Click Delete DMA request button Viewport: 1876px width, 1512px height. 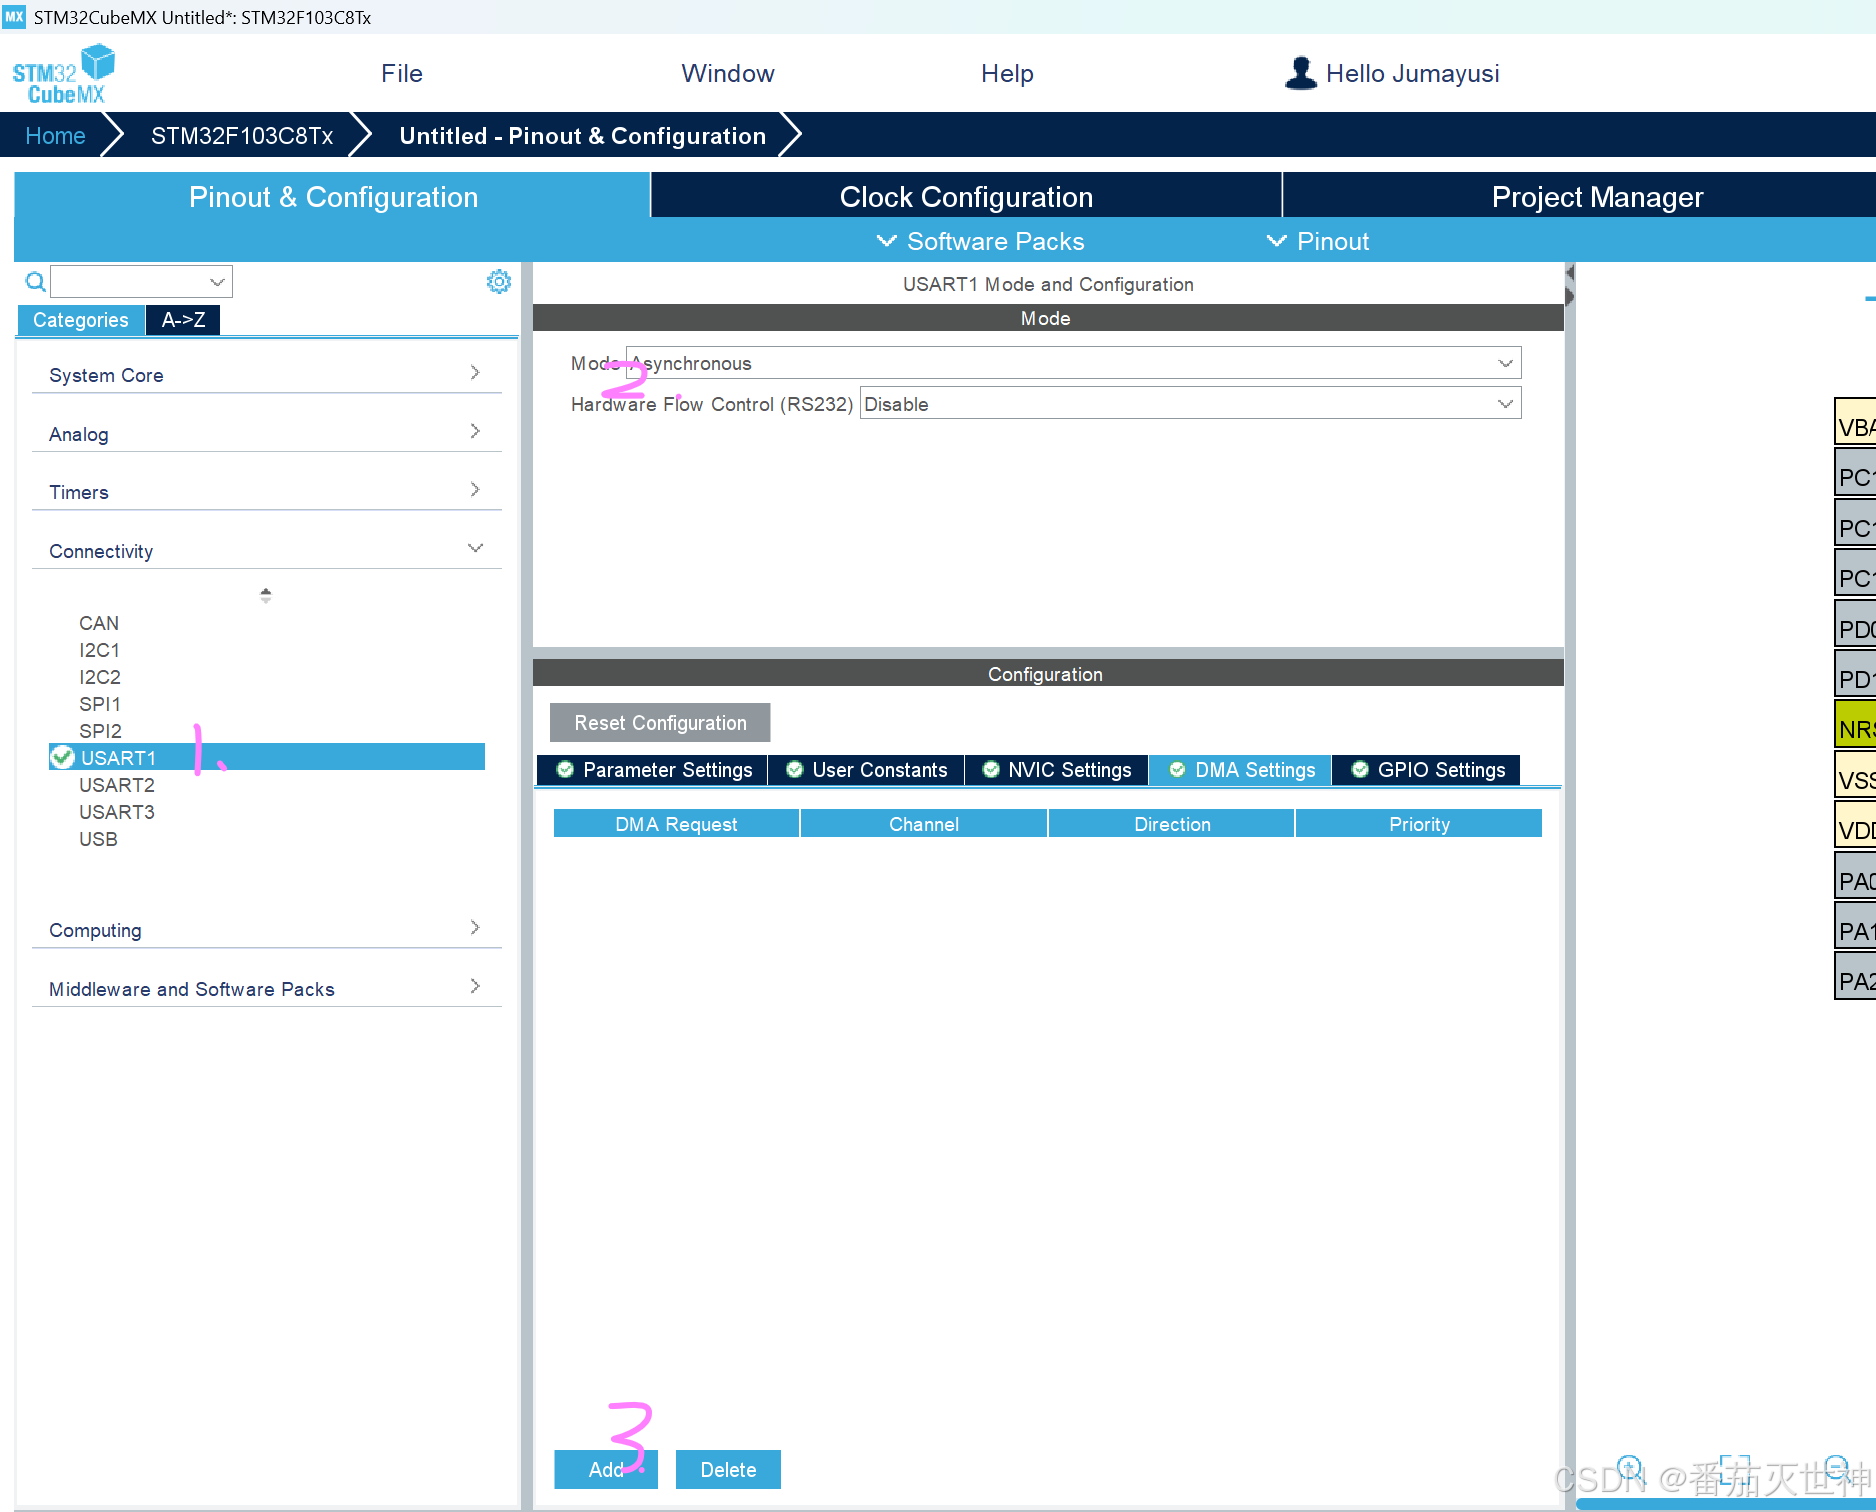(728, 1469)
